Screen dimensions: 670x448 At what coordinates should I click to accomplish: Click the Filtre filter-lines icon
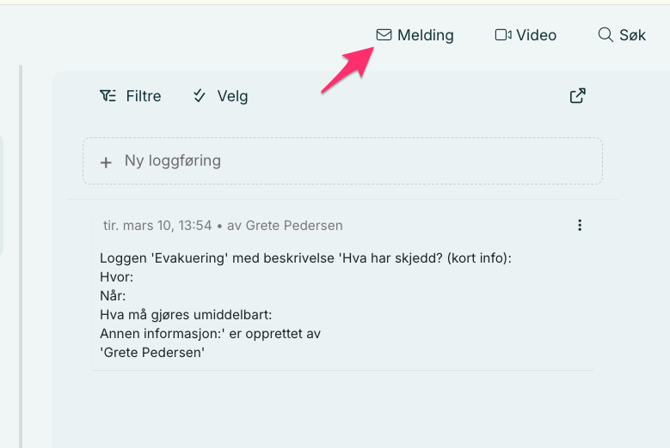click(x=108, y=96)
